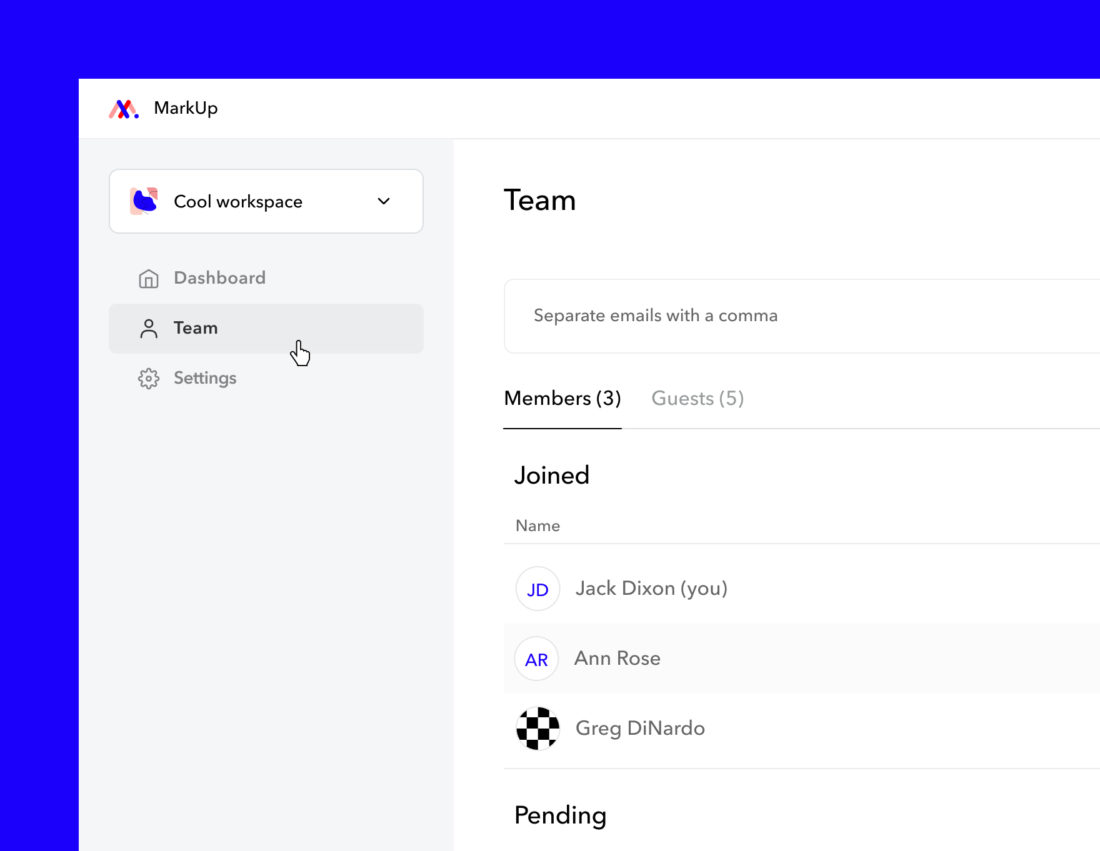Viewport: 1100px width, 851px height.
Task: Click the MarkUp title text
Action: 185,108
